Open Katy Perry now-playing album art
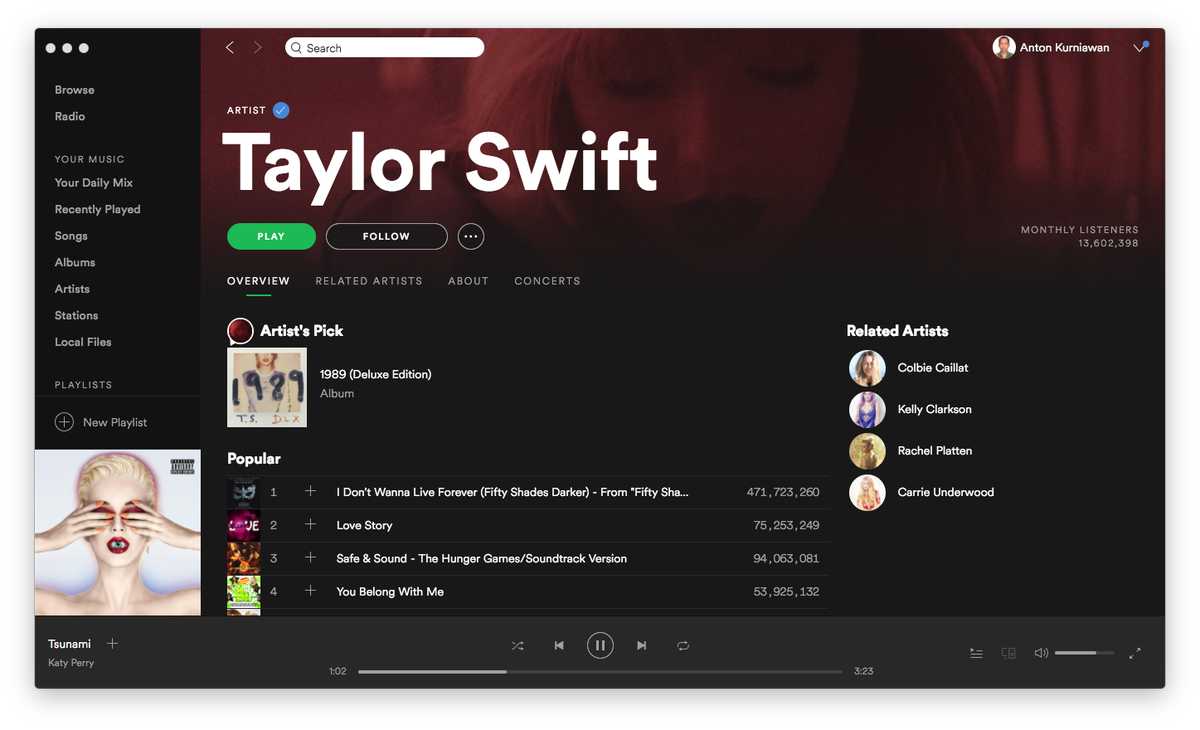This screenshot has height=730, width=1200. coord(118,533)
